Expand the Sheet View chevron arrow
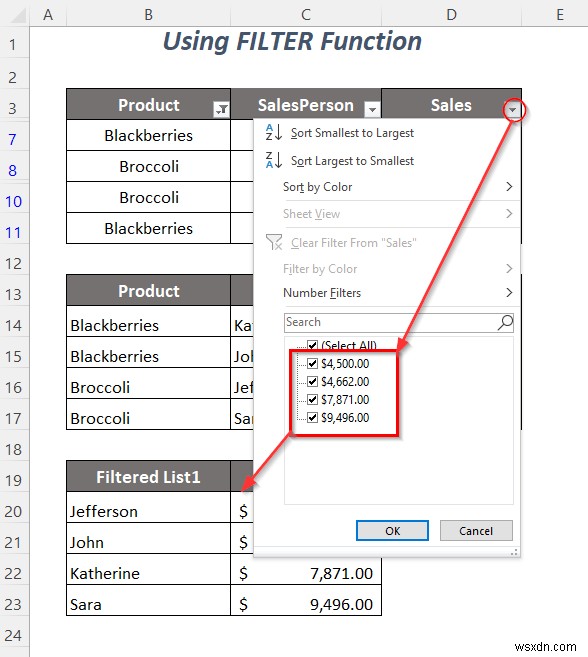 coord(509,214)
